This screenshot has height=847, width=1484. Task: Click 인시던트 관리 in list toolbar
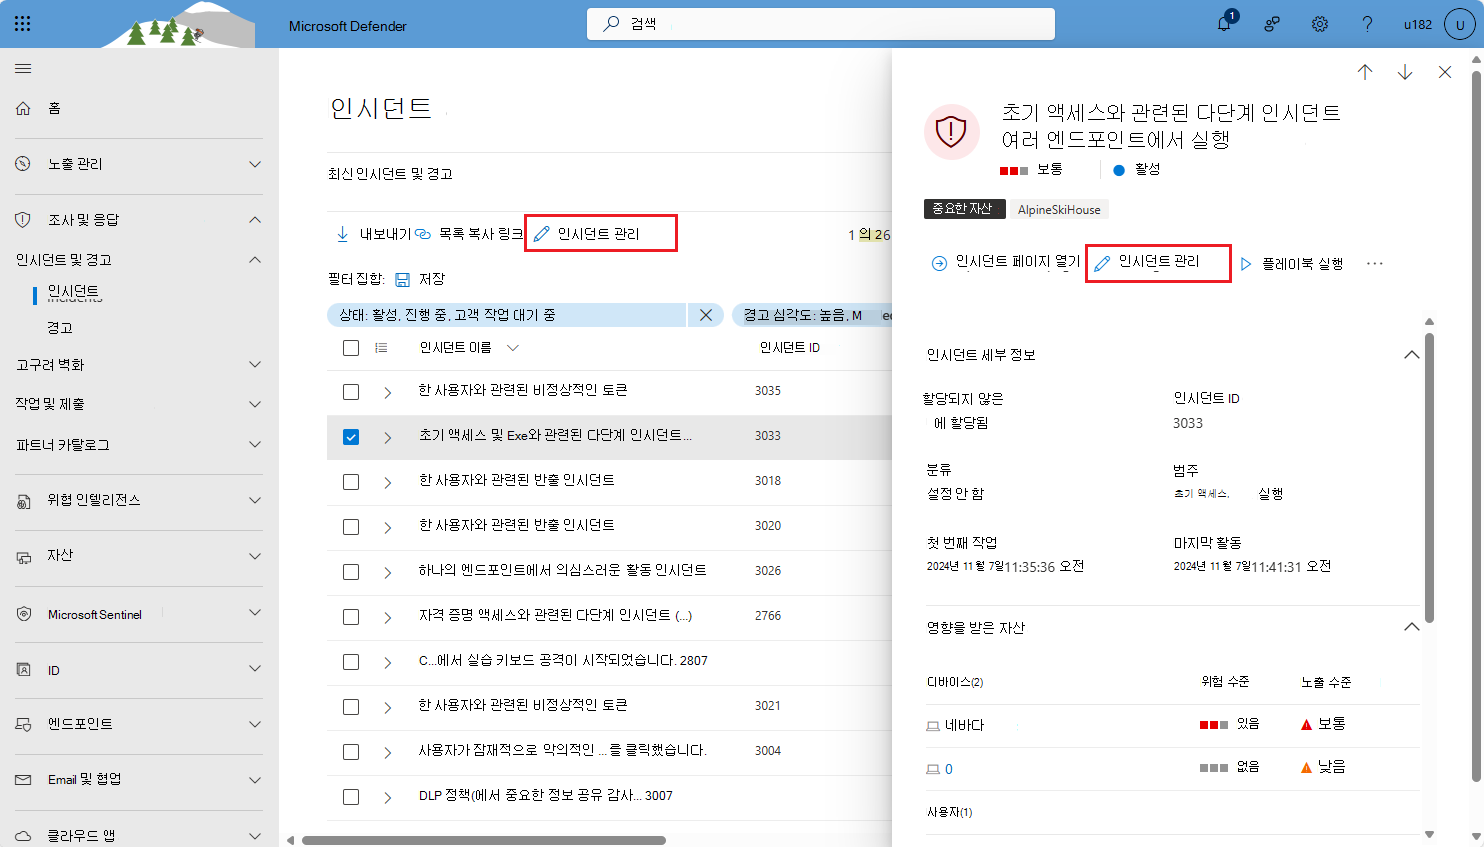click(x=600, y=233)
